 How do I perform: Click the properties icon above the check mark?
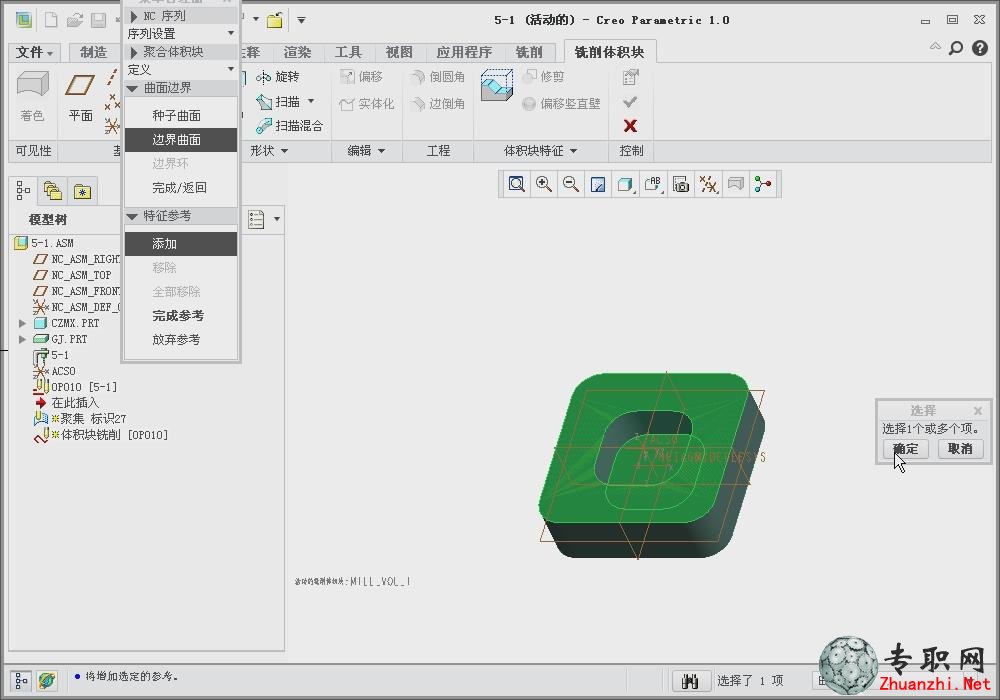(x=630, y=77)
